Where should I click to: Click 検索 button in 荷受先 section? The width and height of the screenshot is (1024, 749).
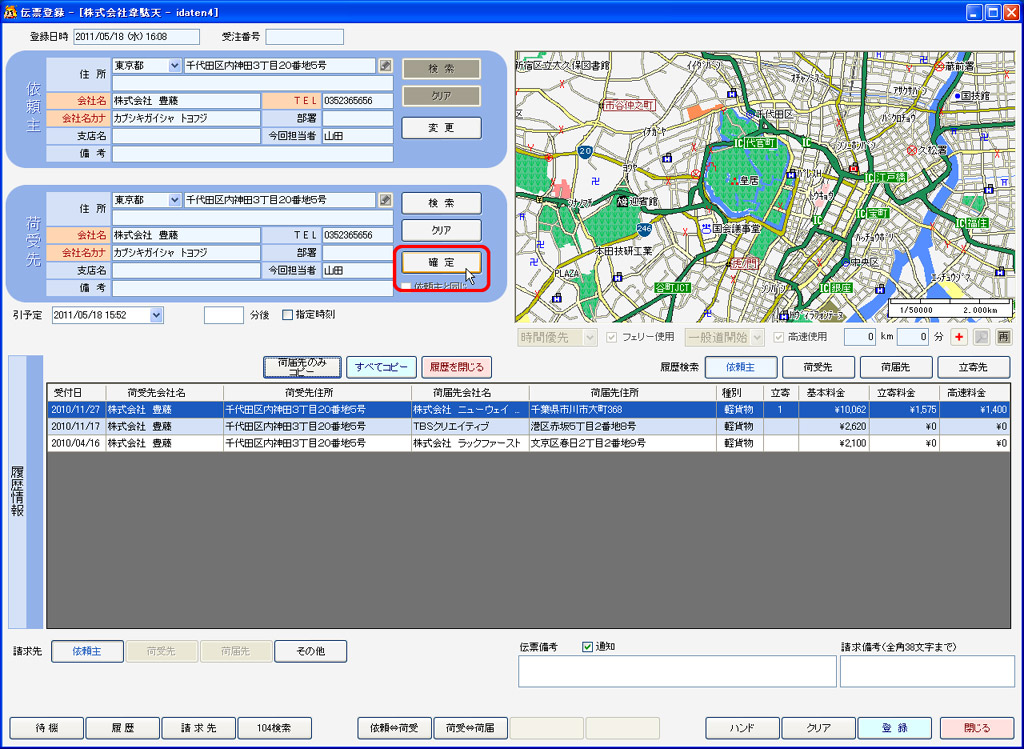(441, 203)
